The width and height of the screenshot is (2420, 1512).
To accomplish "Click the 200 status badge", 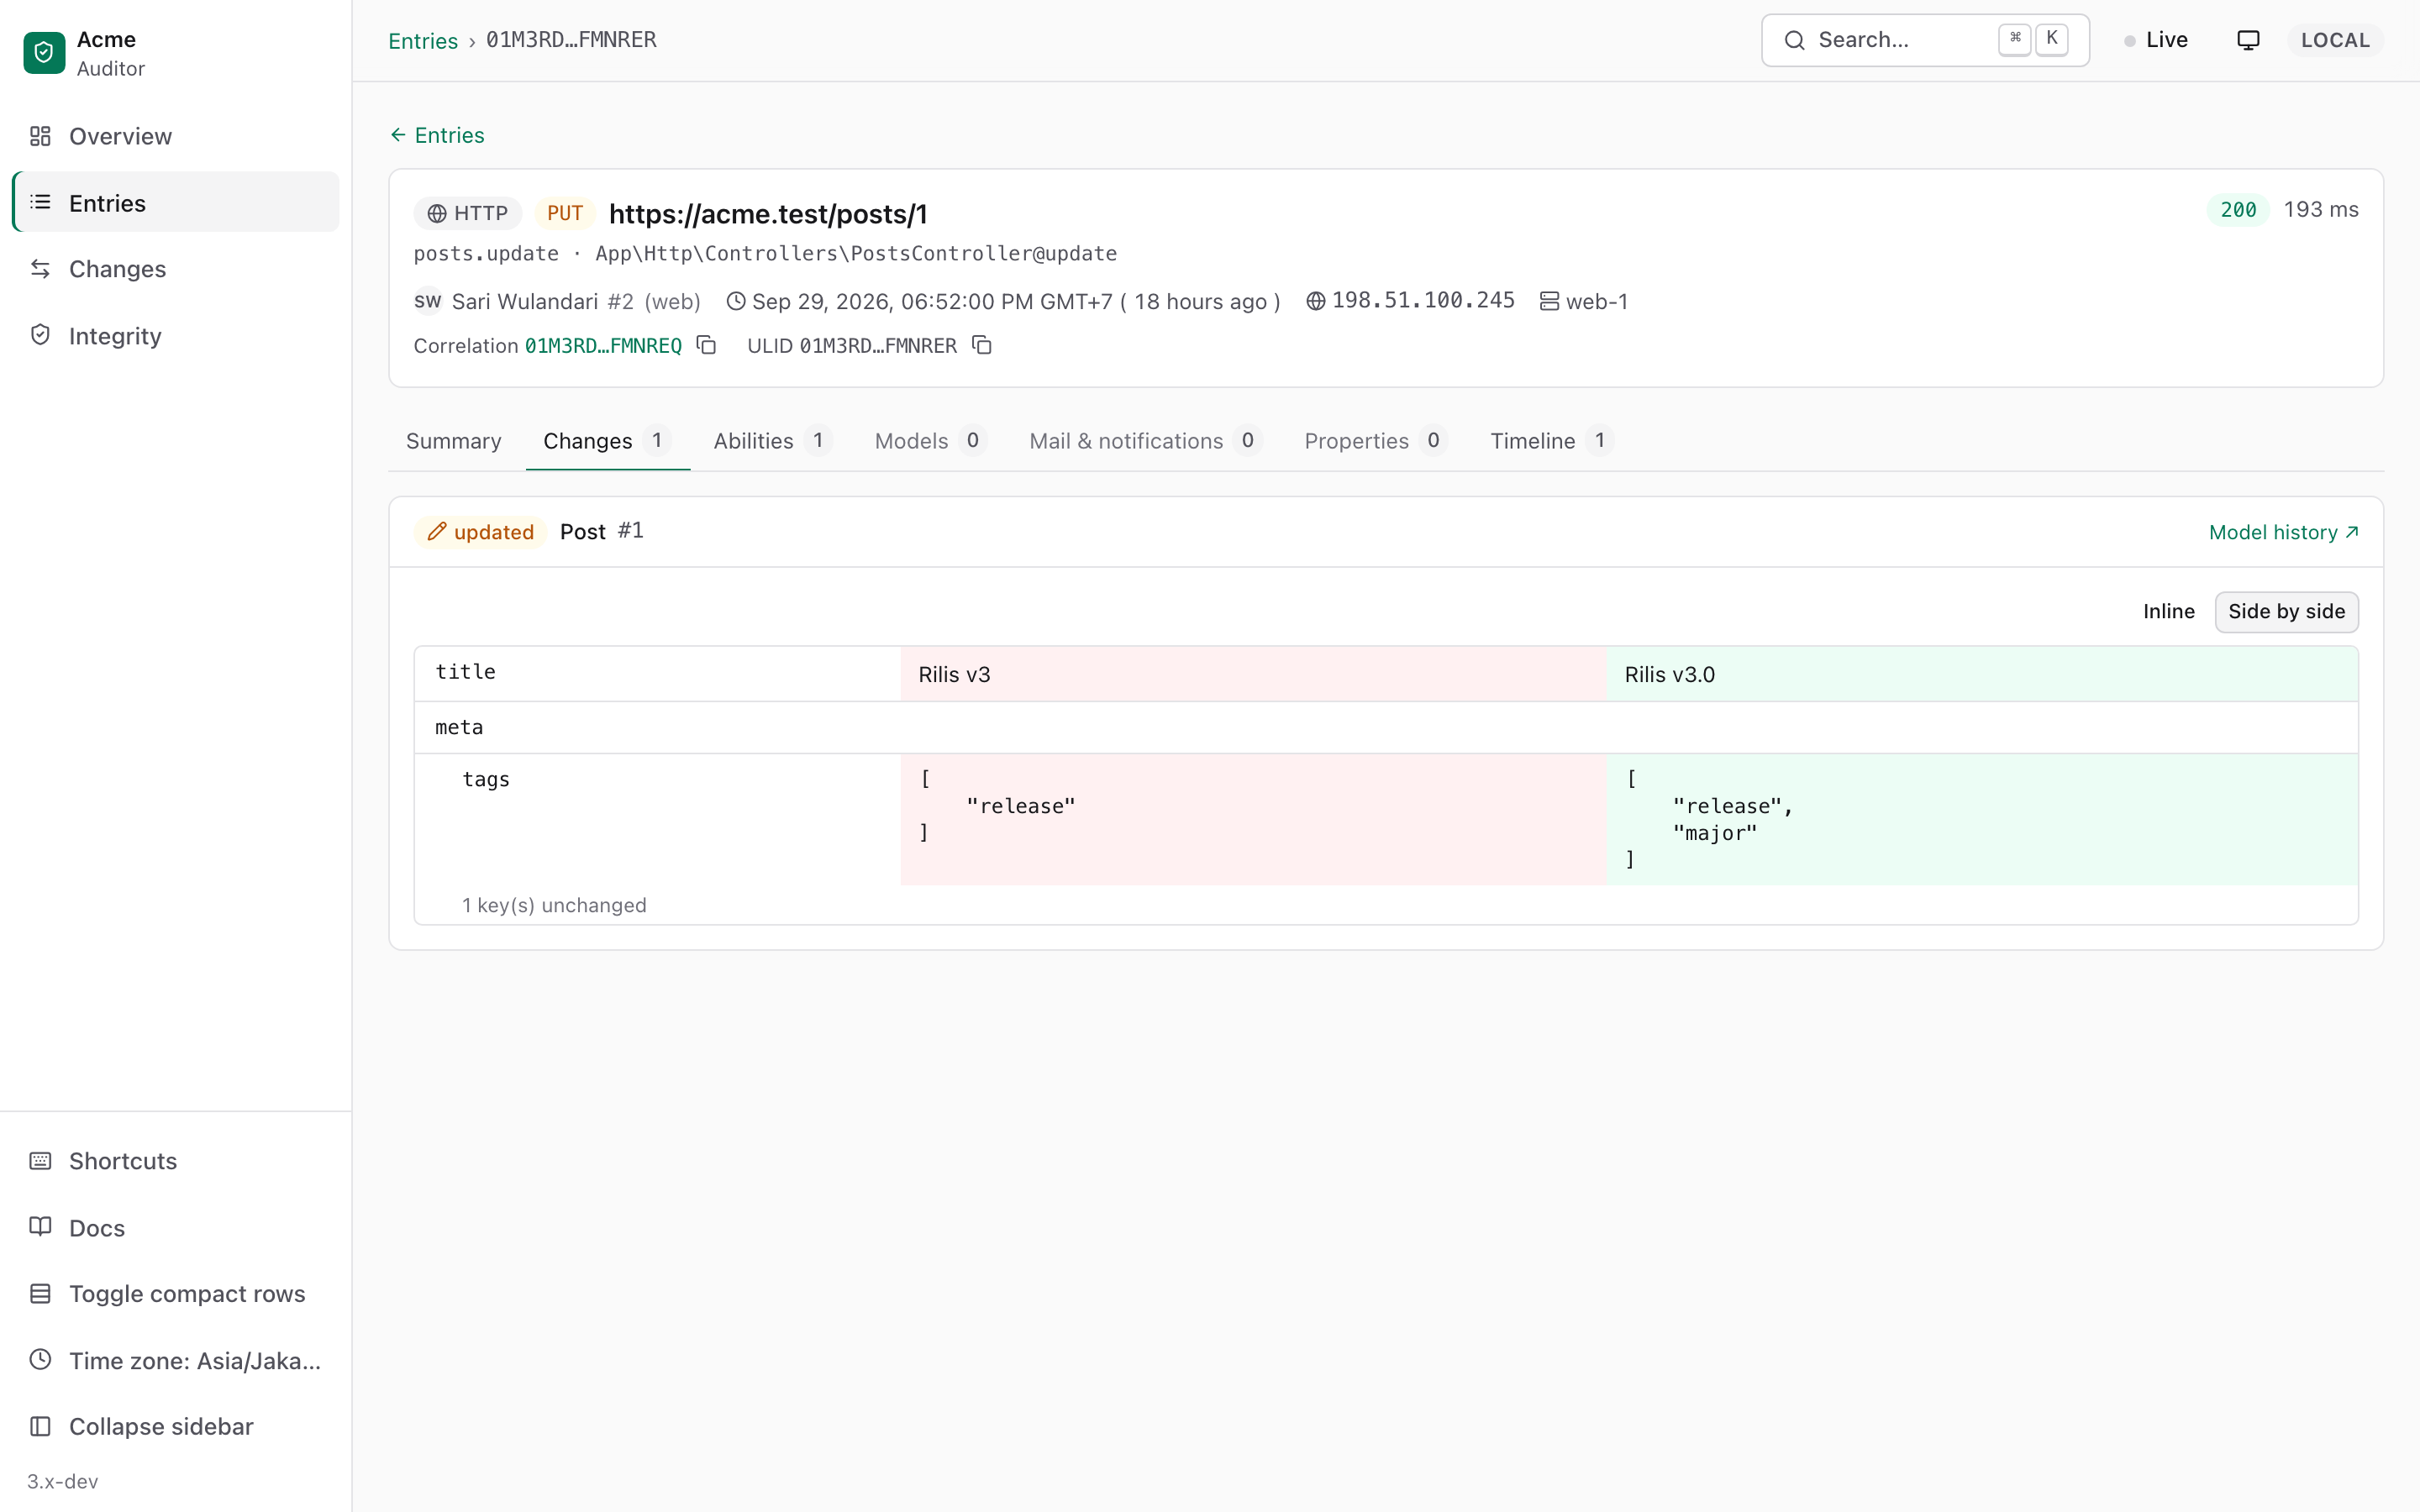I will click(x=2238, y=210).
